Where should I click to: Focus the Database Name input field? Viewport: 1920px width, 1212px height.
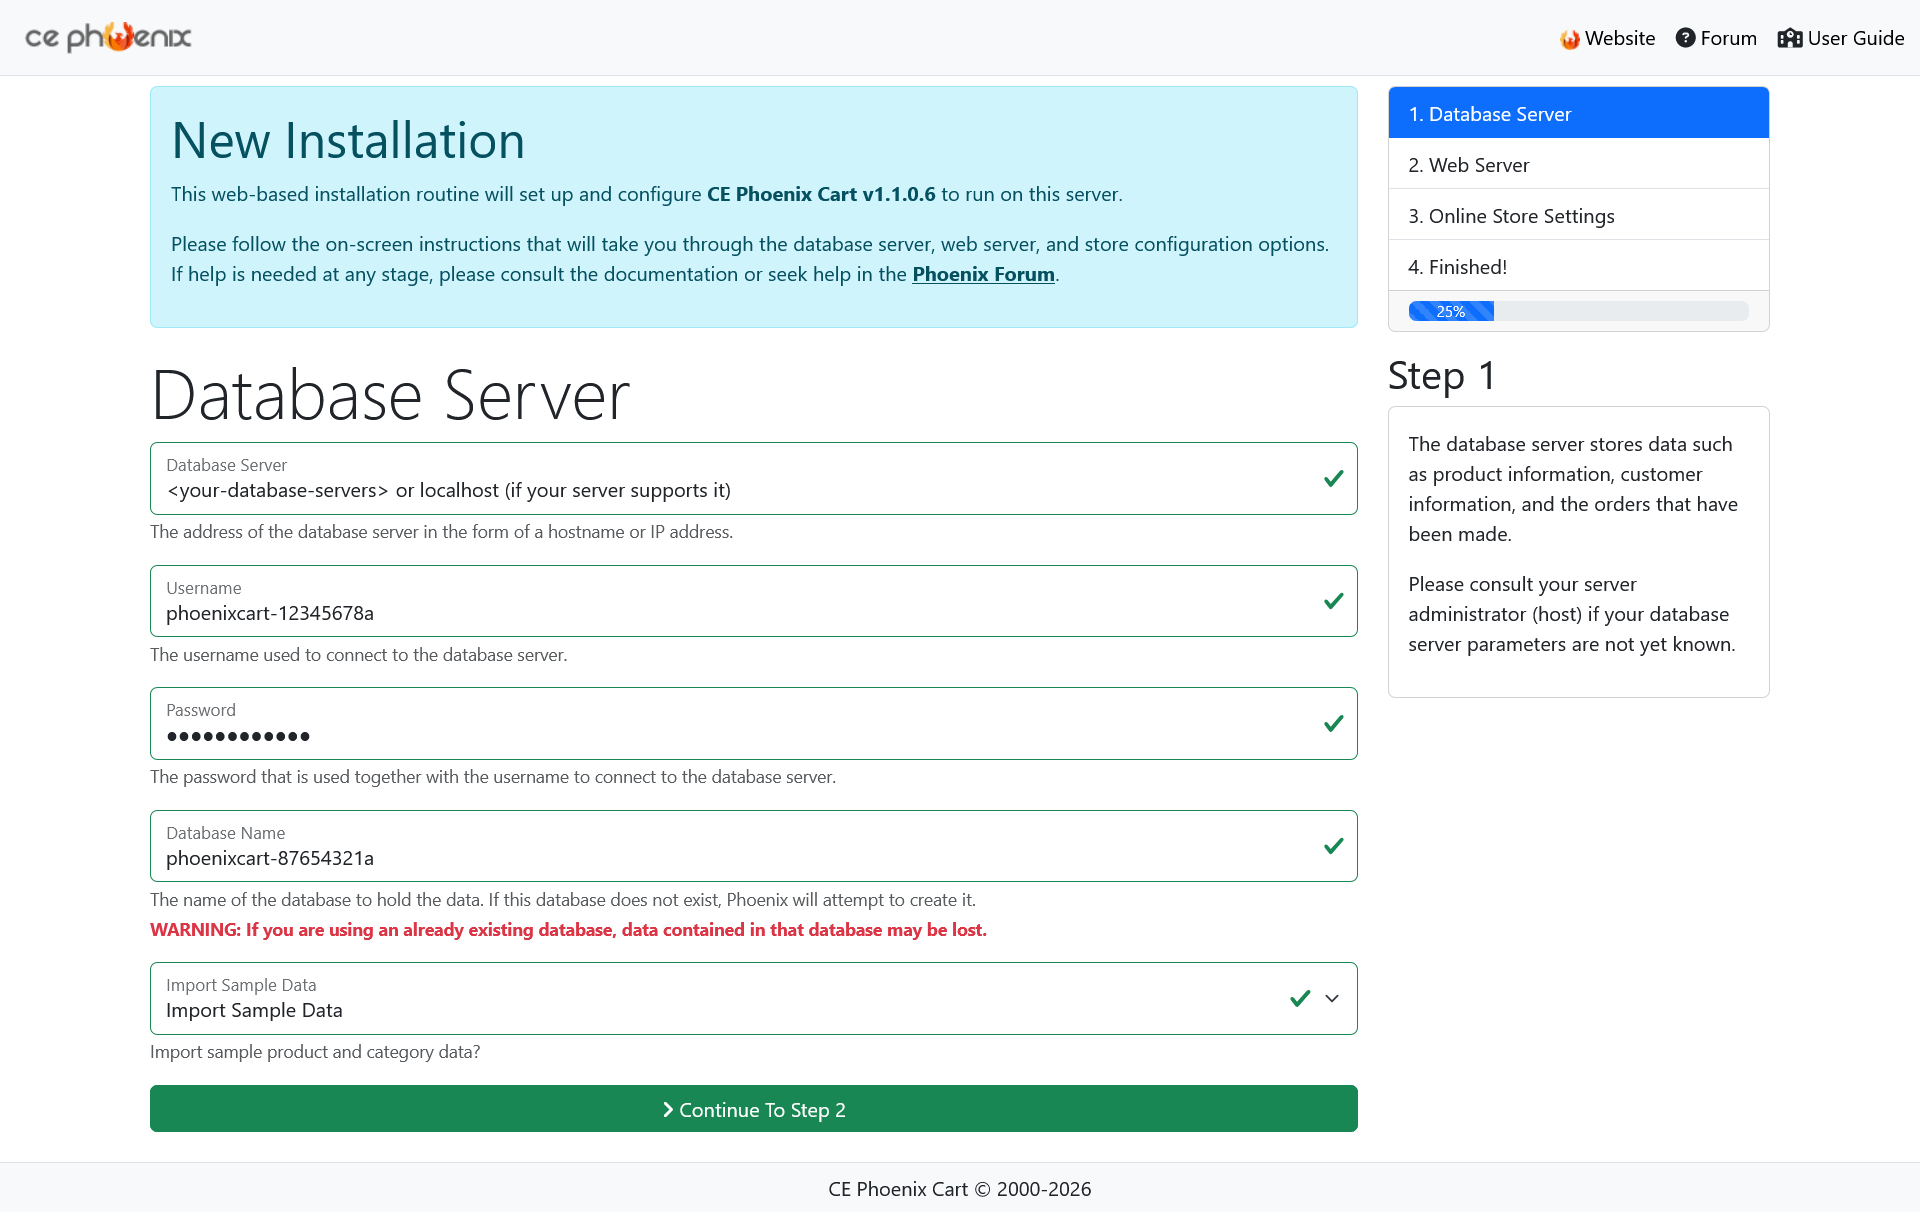(x=753, y=846)
